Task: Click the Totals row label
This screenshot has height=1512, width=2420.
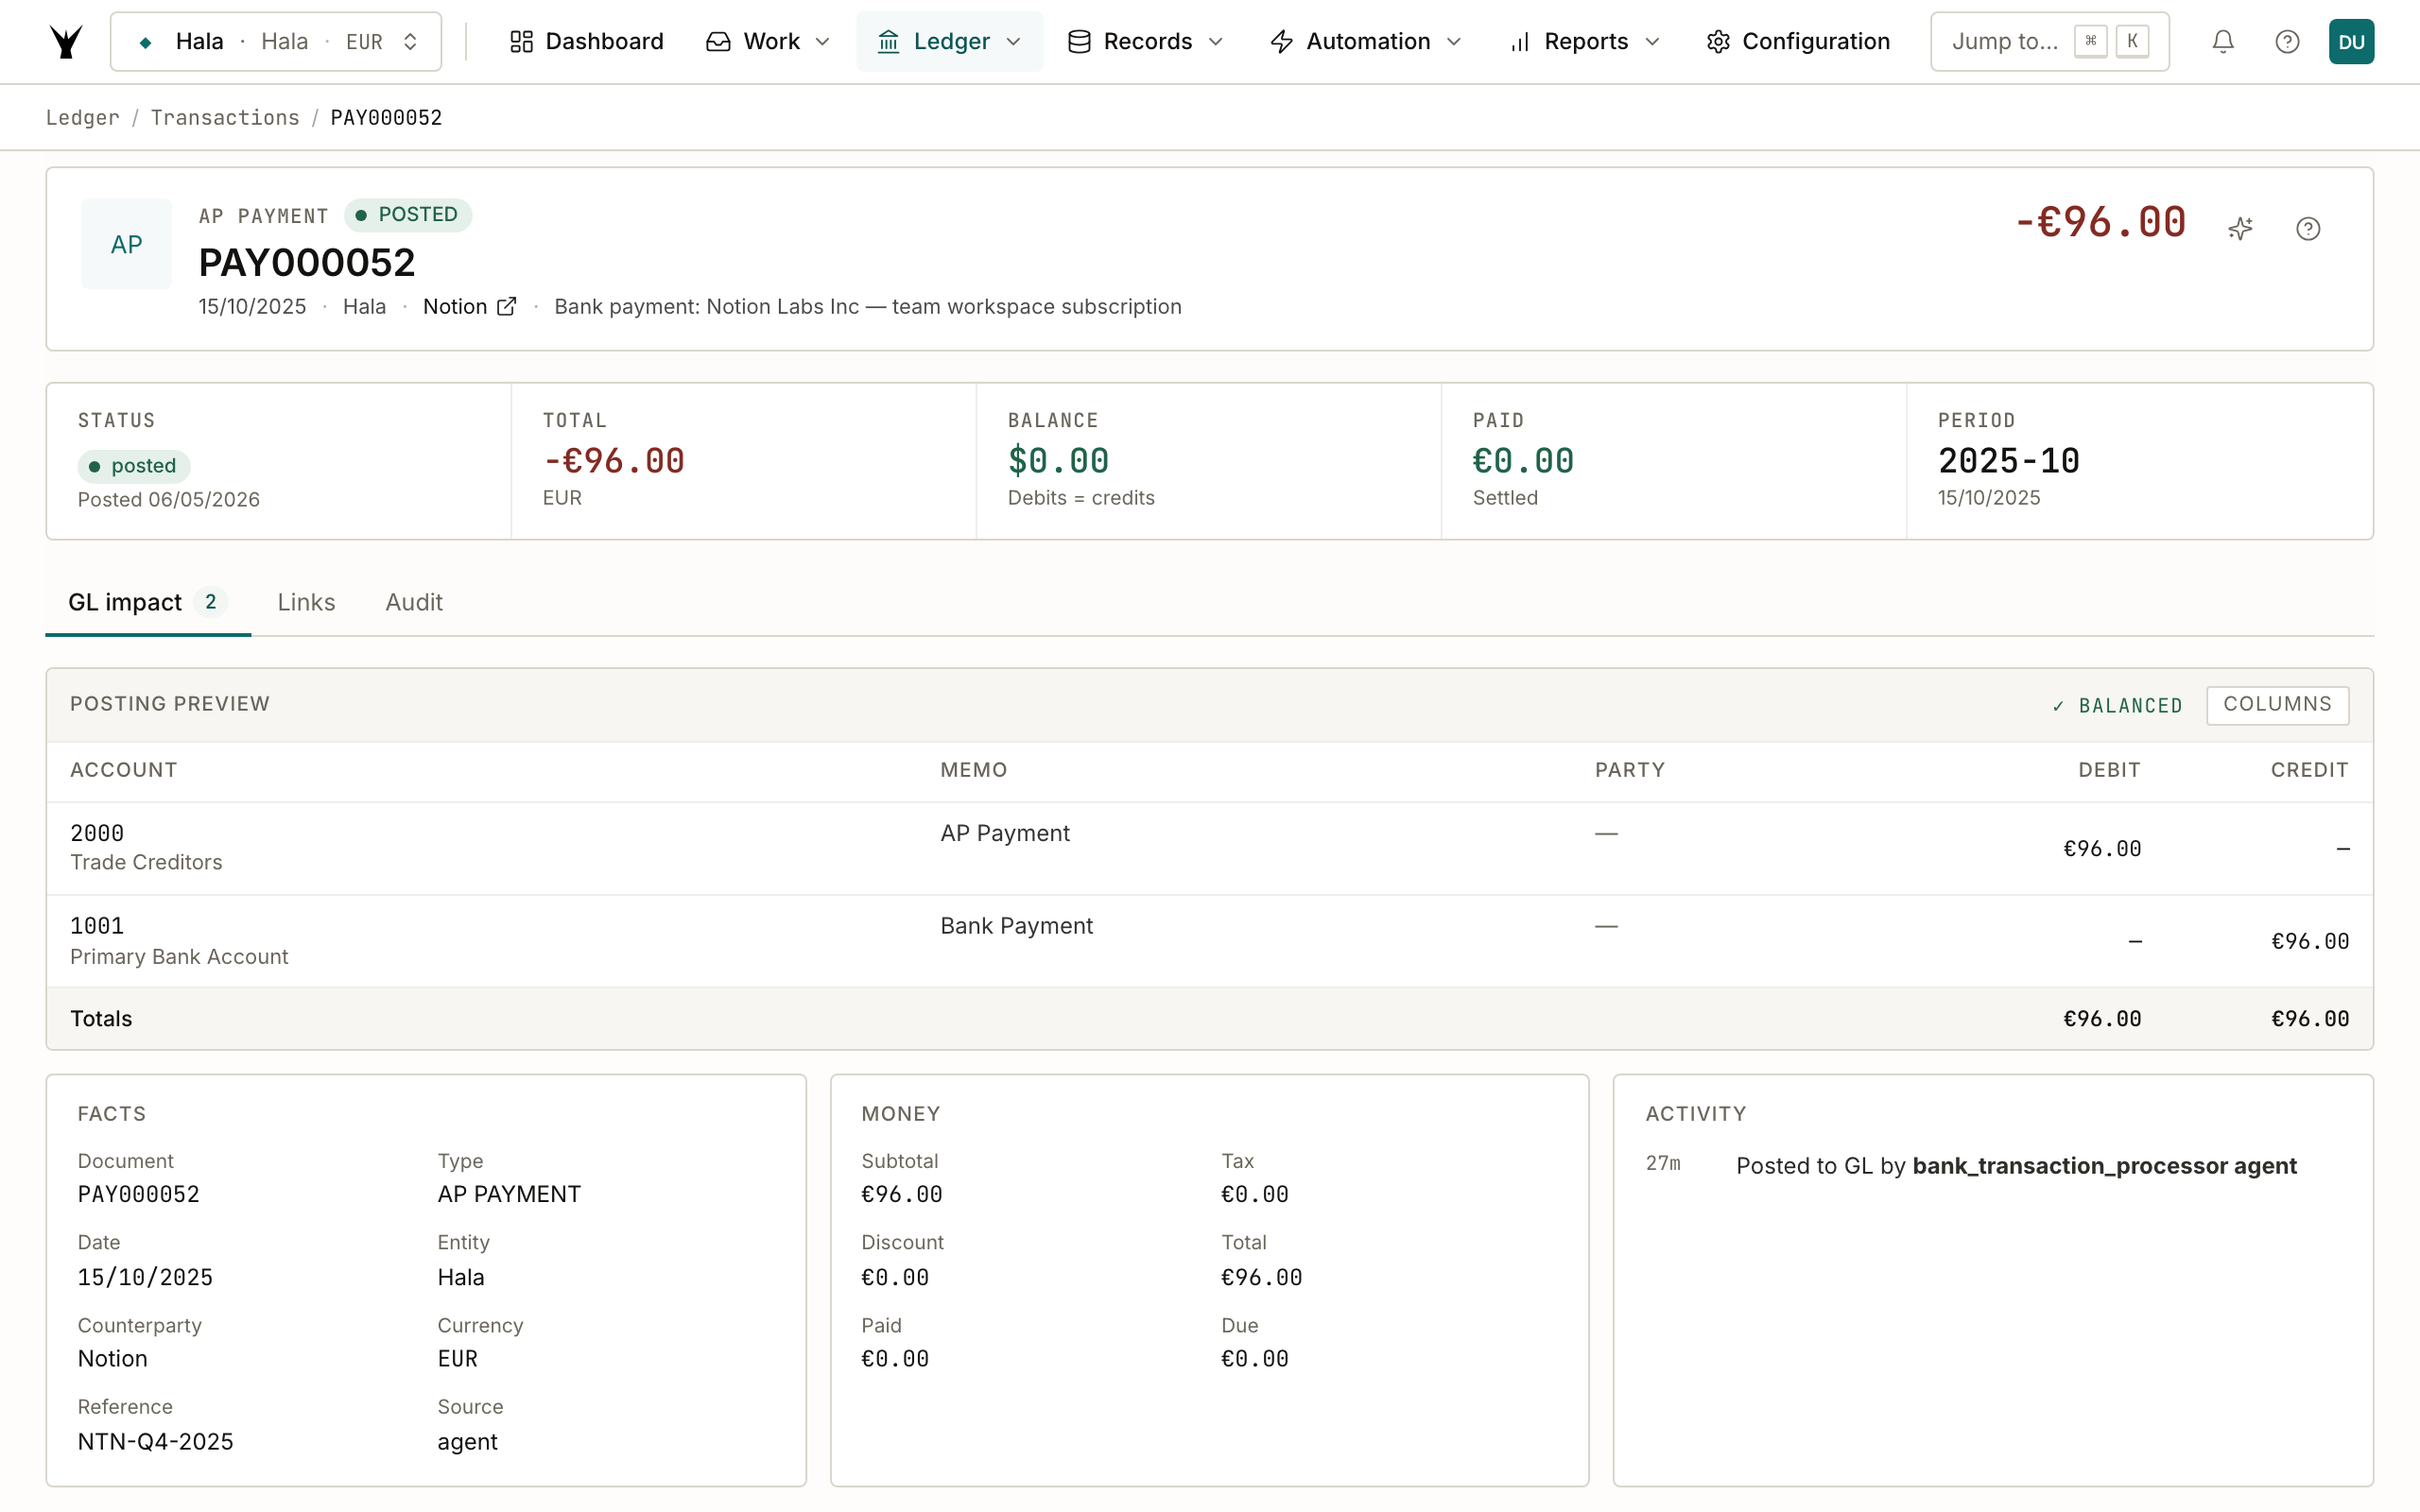Action: (101, 1019)
